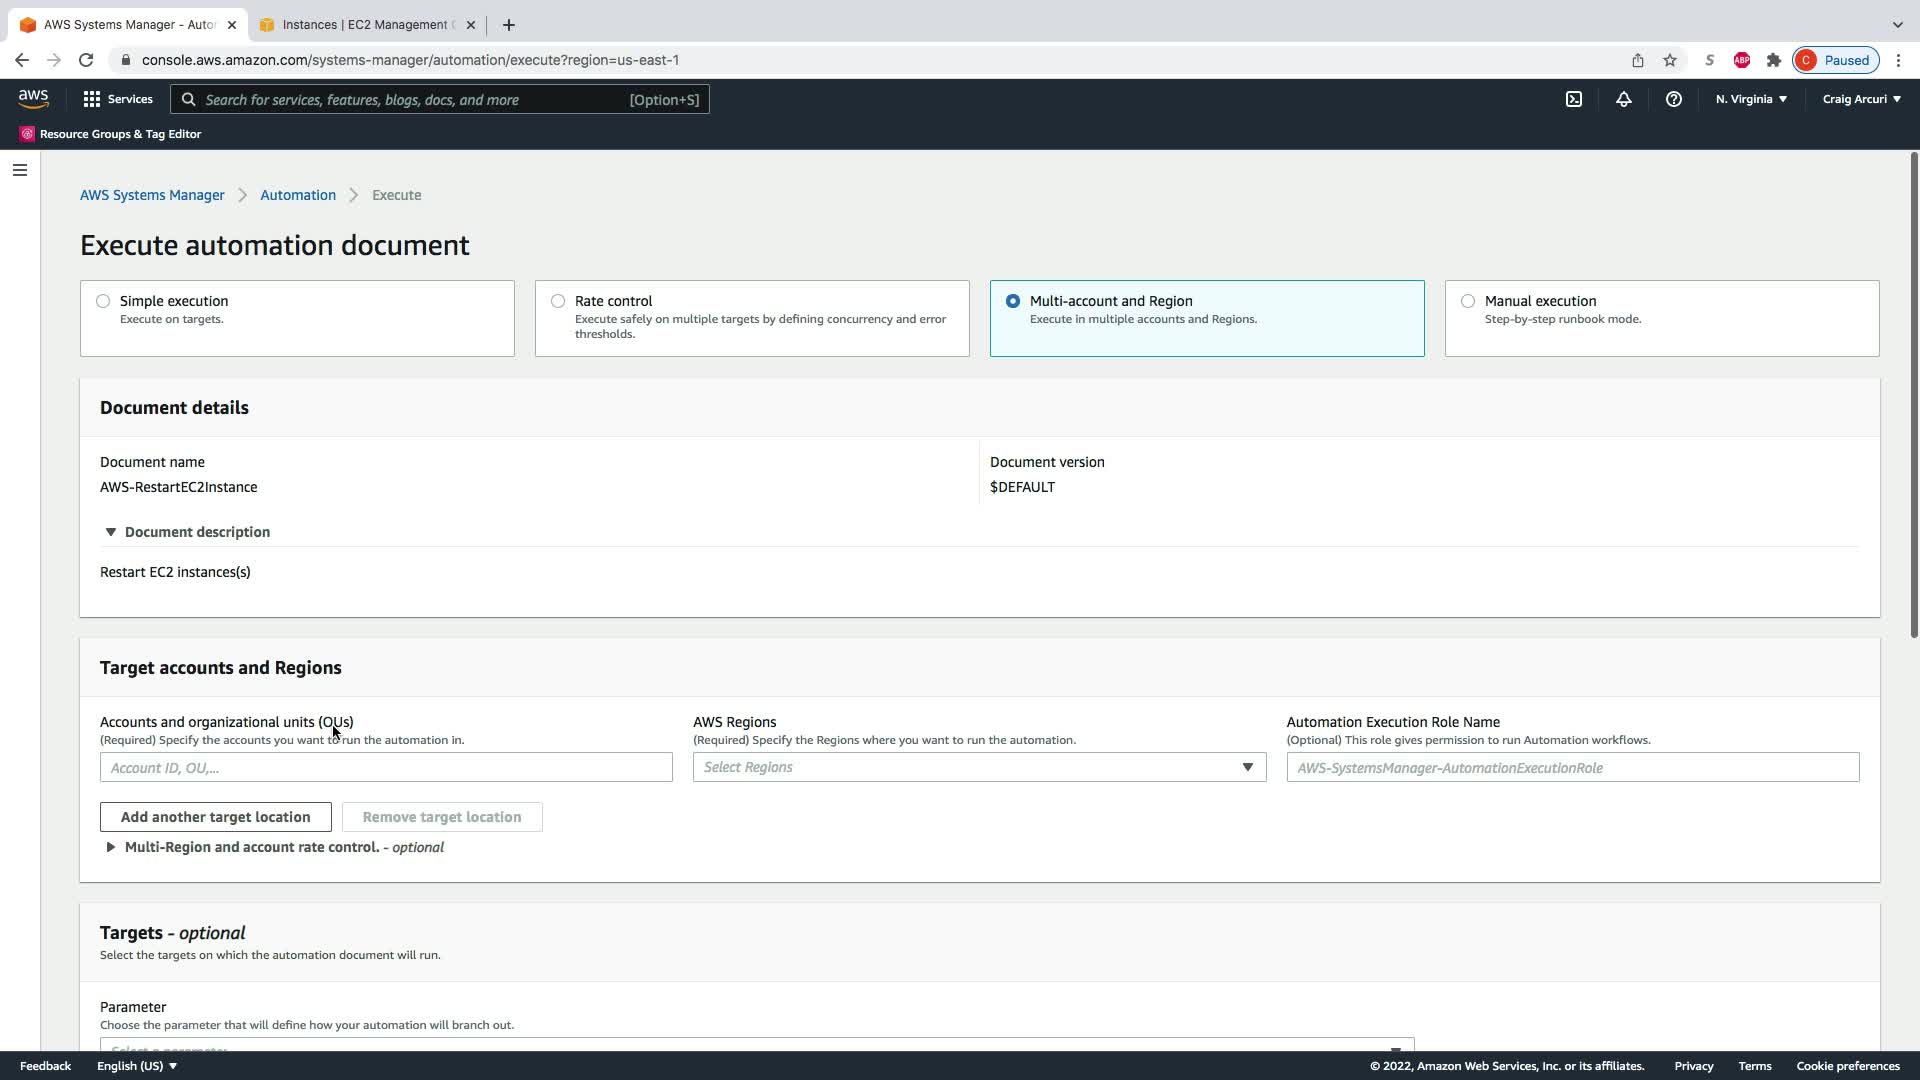Go to Automation breadcrumb link
1920x1080 pixels.
pos(298,195)
